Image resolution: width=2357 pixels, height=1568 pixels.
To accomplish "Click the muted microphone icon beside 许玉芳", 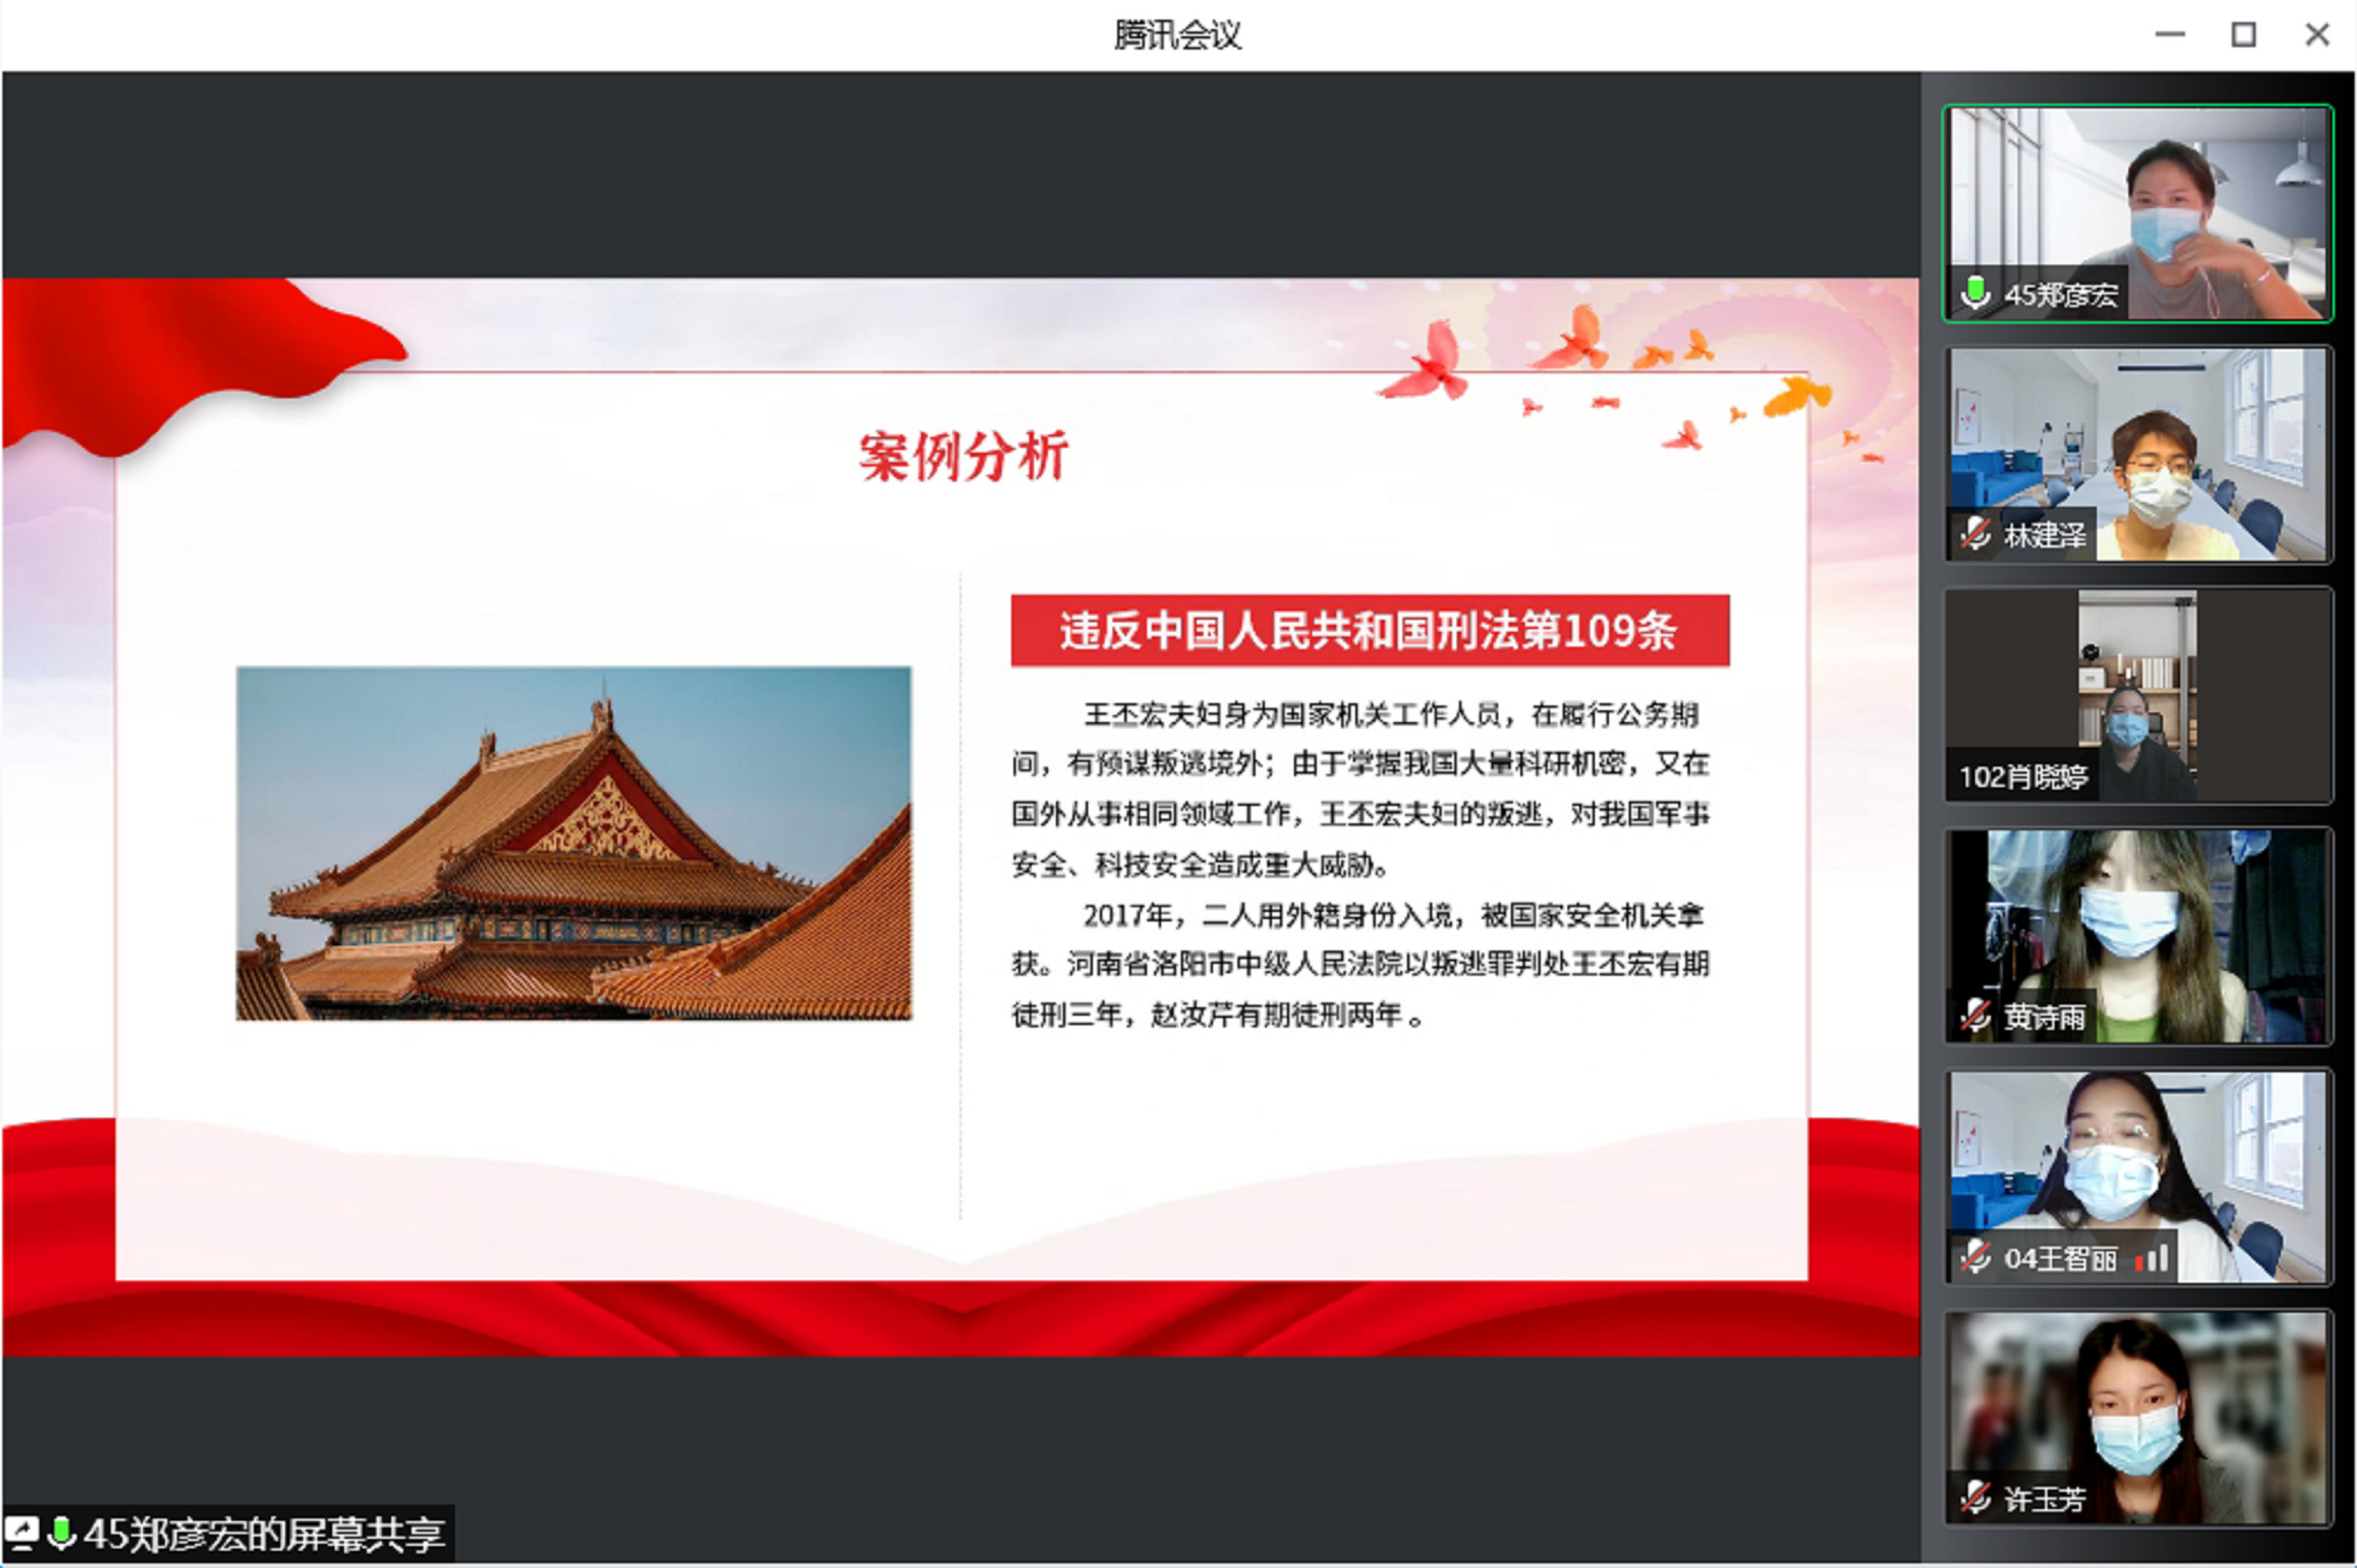I will pyautogui.click(x=1975, y=1498).
